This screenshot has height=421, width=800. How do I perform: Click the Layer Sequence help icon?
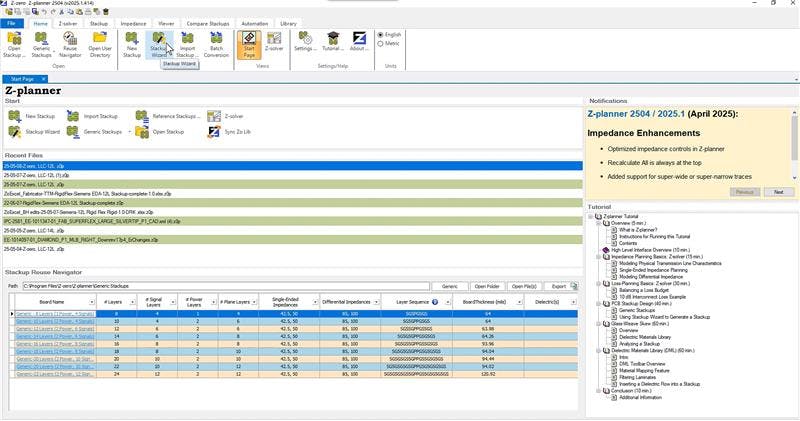pos(435,302)
